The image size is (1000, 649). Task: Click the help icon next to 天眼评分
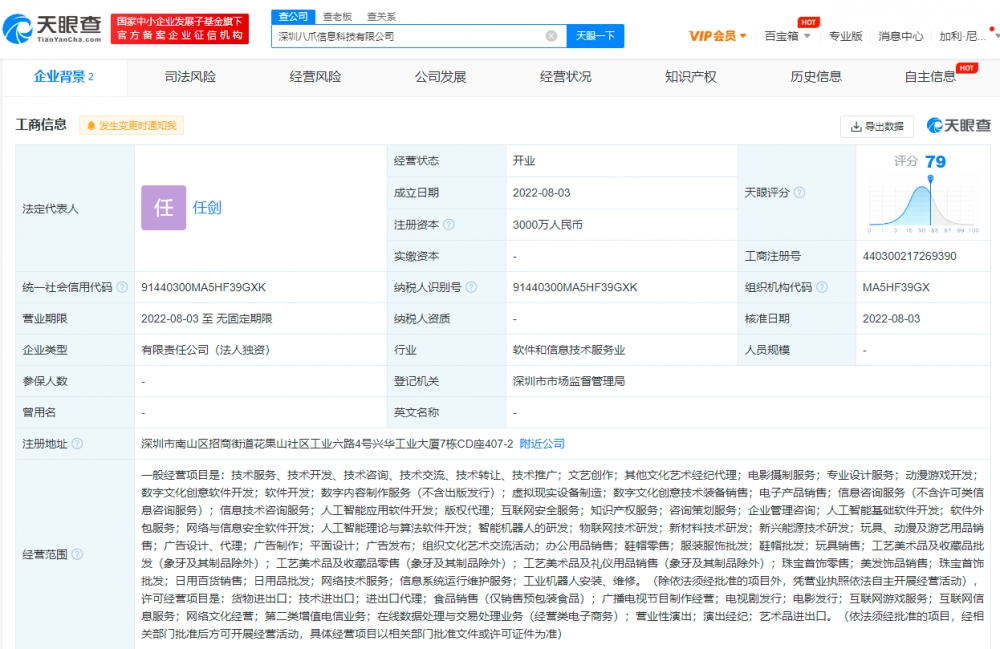(799, 193)
